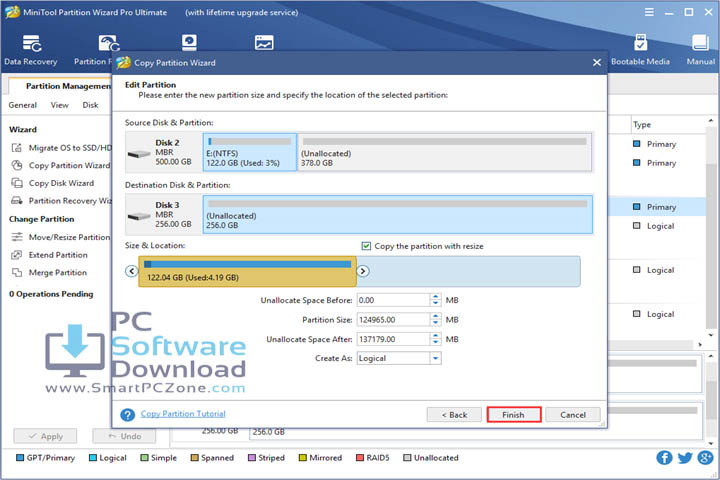720x480 pixels.
Task: Select destination Unallocated 256.0 GB block
Action: pyautogui.click(x=398, y=215)
